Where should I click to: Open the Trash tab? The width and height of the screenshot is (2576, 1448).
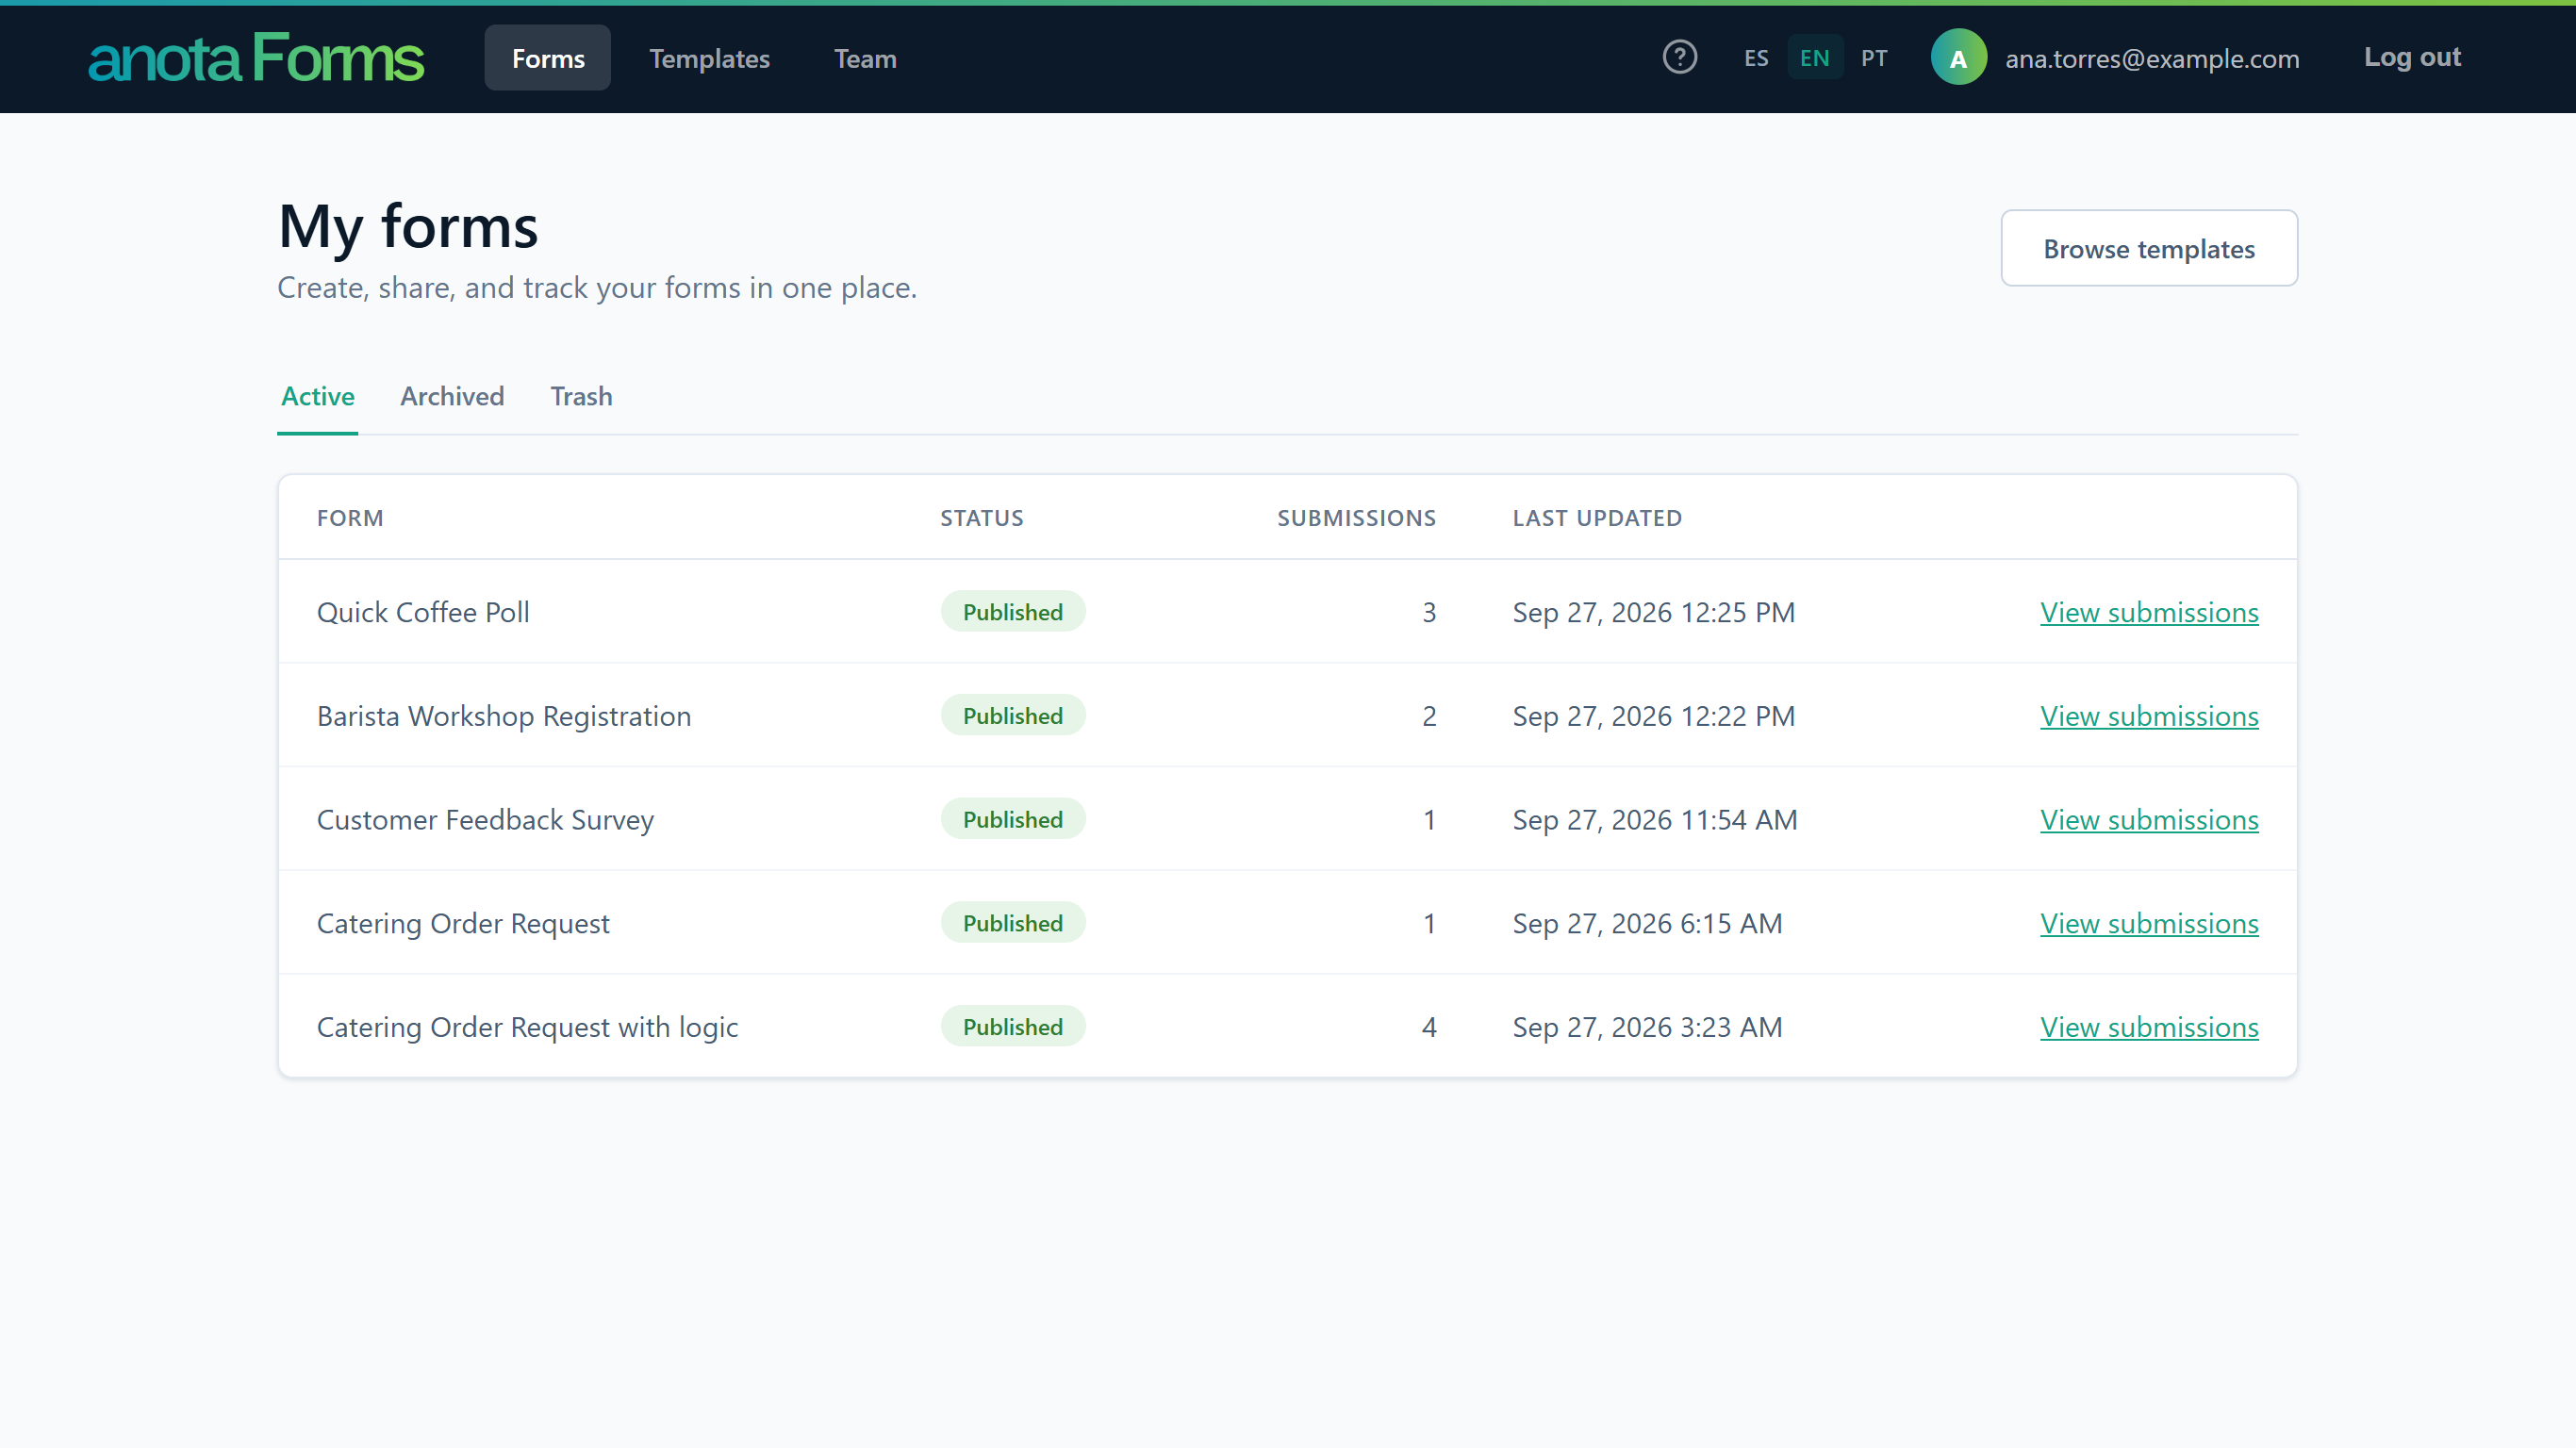pyautogui.click(x=581, y=396)
